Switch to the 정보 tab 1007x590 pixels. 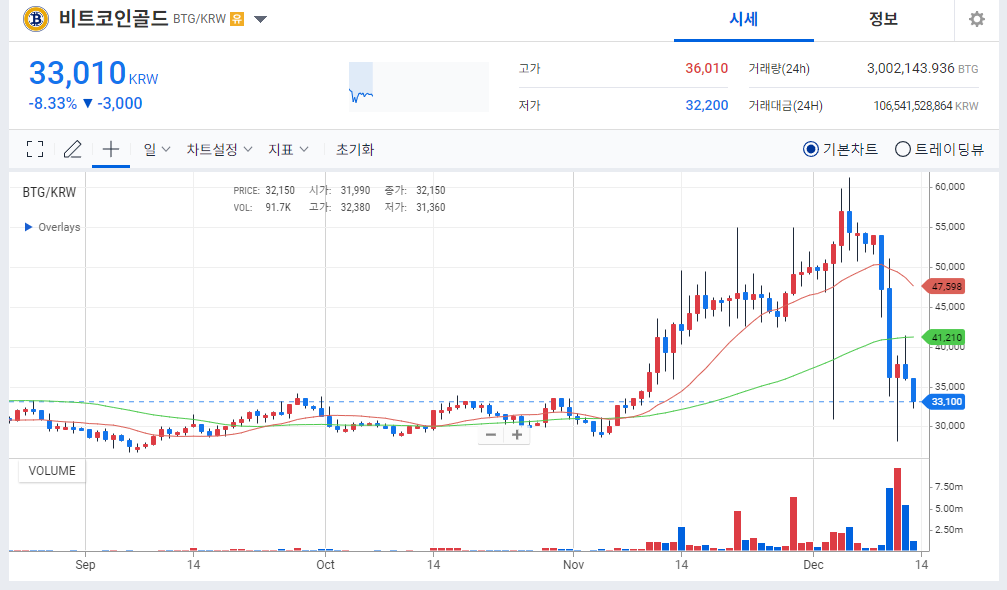click(883, 19)
